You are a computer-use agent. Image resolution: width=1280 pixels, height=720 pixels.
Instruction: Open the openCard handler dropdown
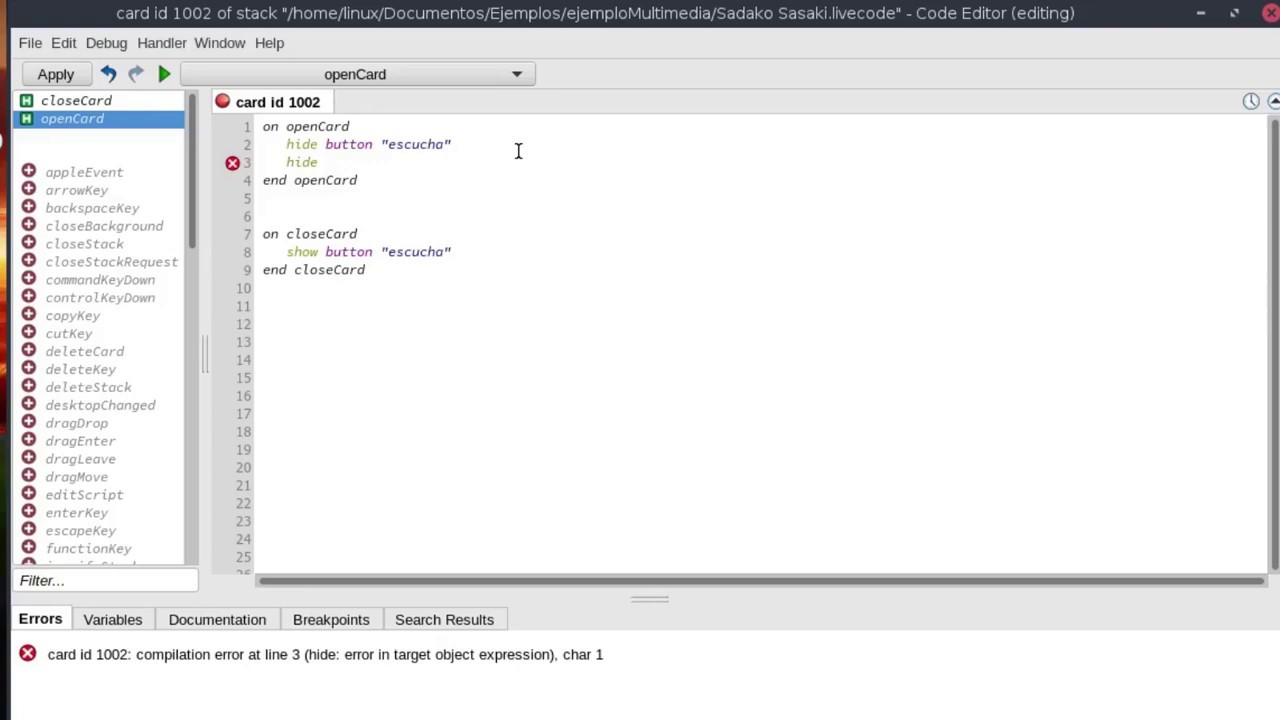tap(358, 74)
